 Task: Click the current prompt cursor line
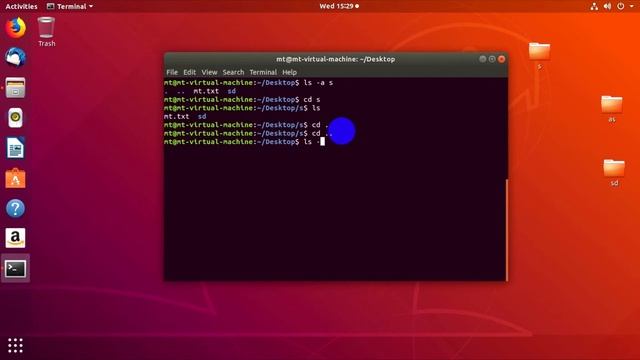244,142
